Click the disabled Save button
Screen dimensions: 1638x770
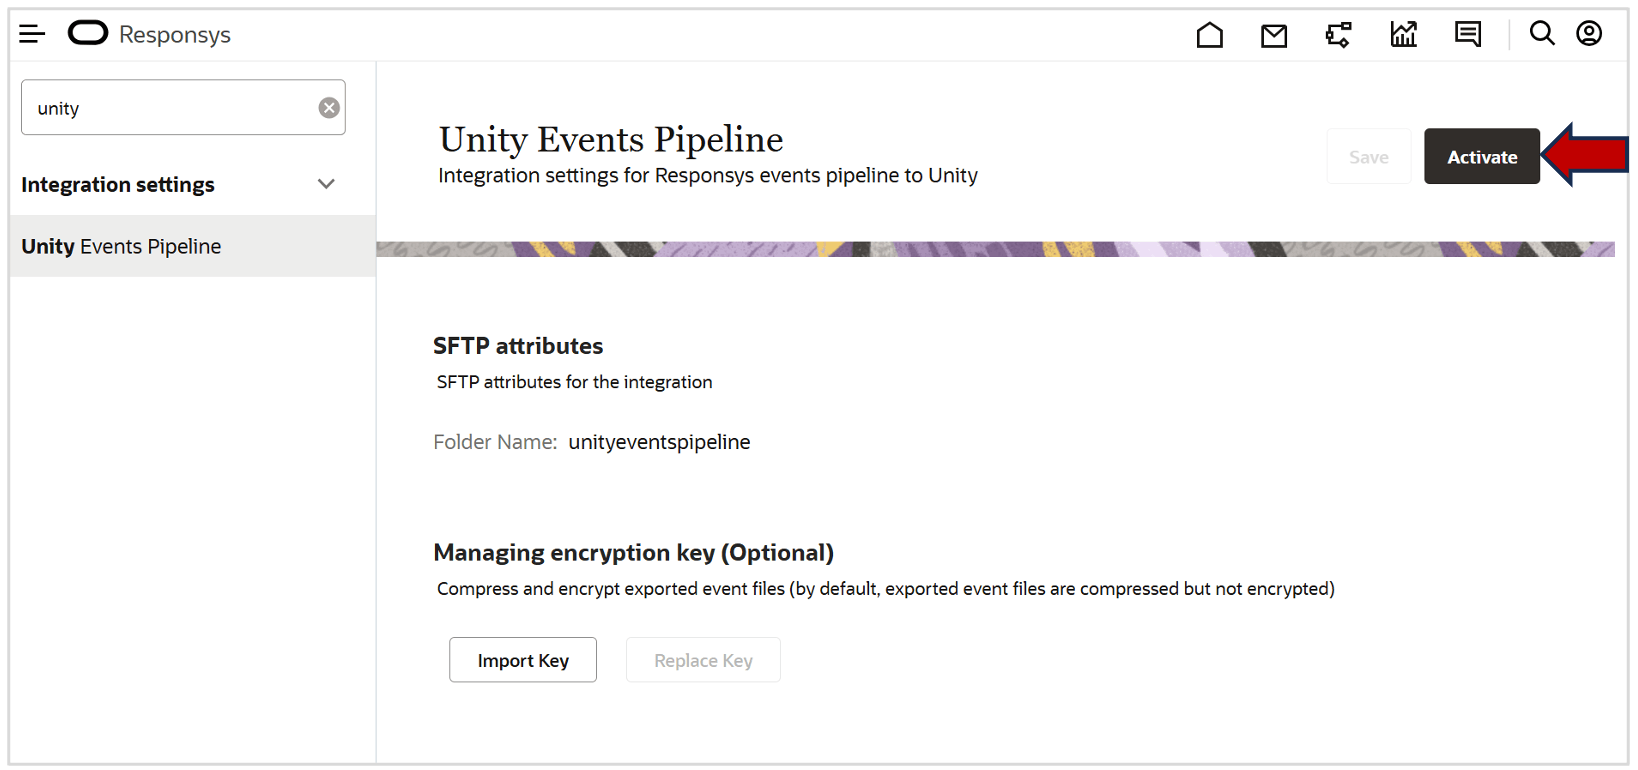[x=1368, y=156]
